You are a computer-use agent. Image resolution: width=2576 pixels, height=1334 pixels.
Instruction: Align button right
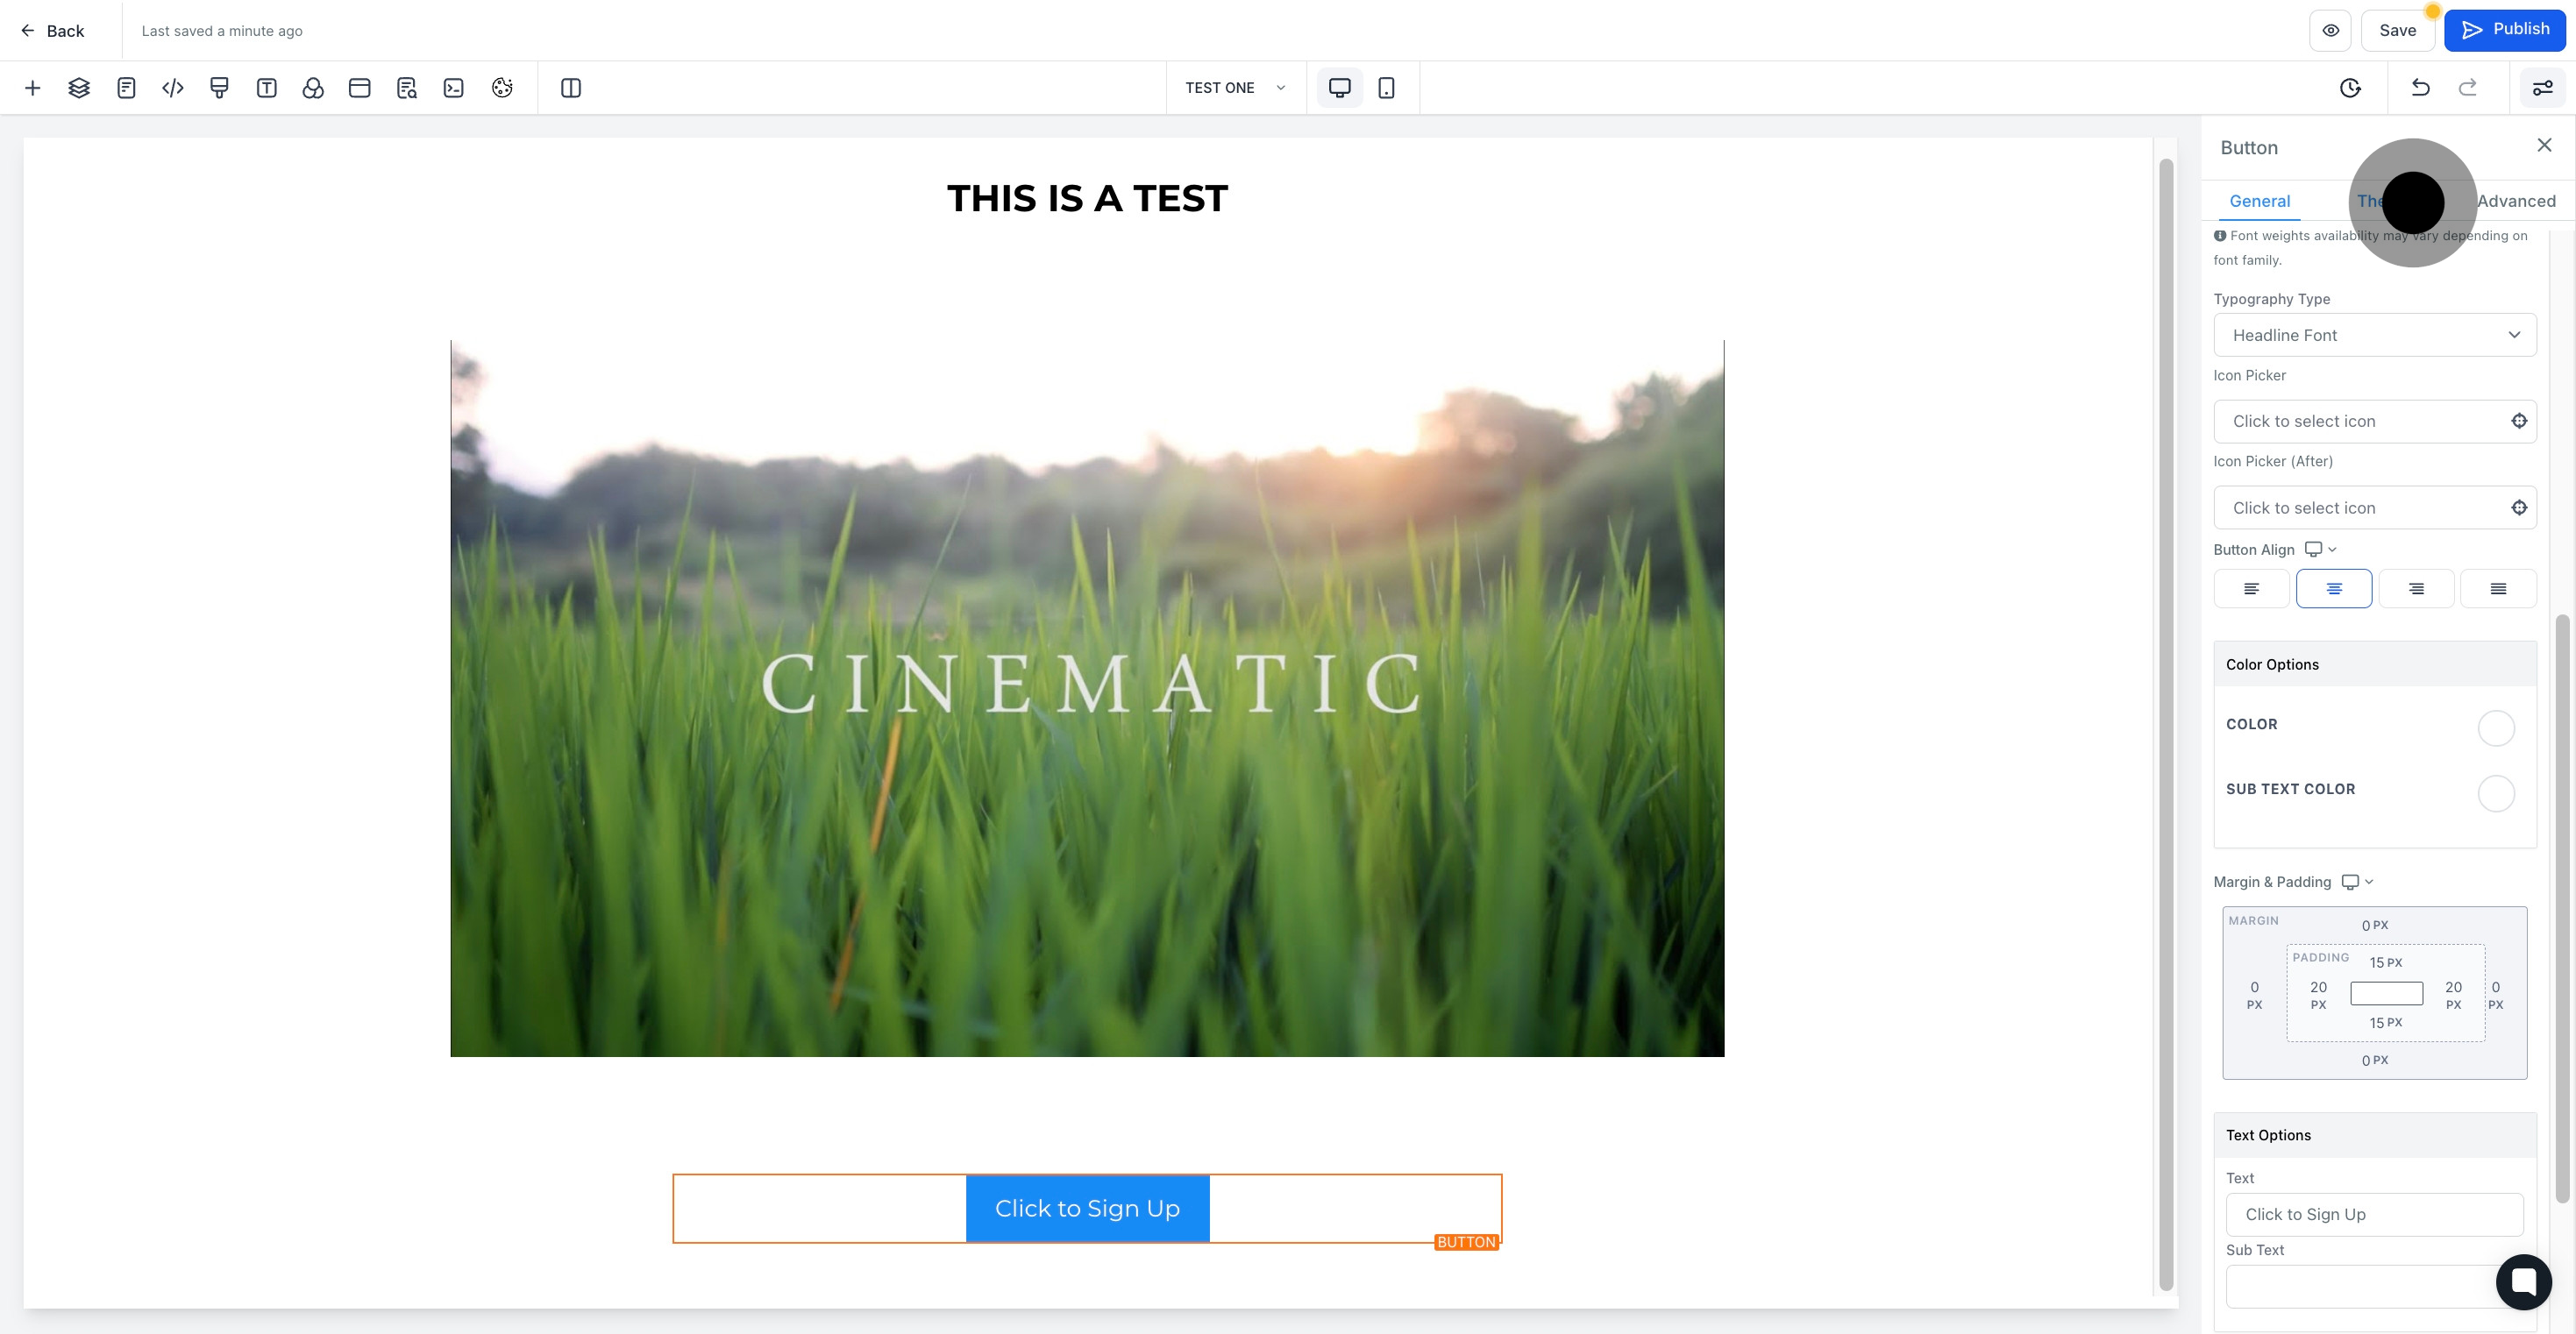point(2416,589)
